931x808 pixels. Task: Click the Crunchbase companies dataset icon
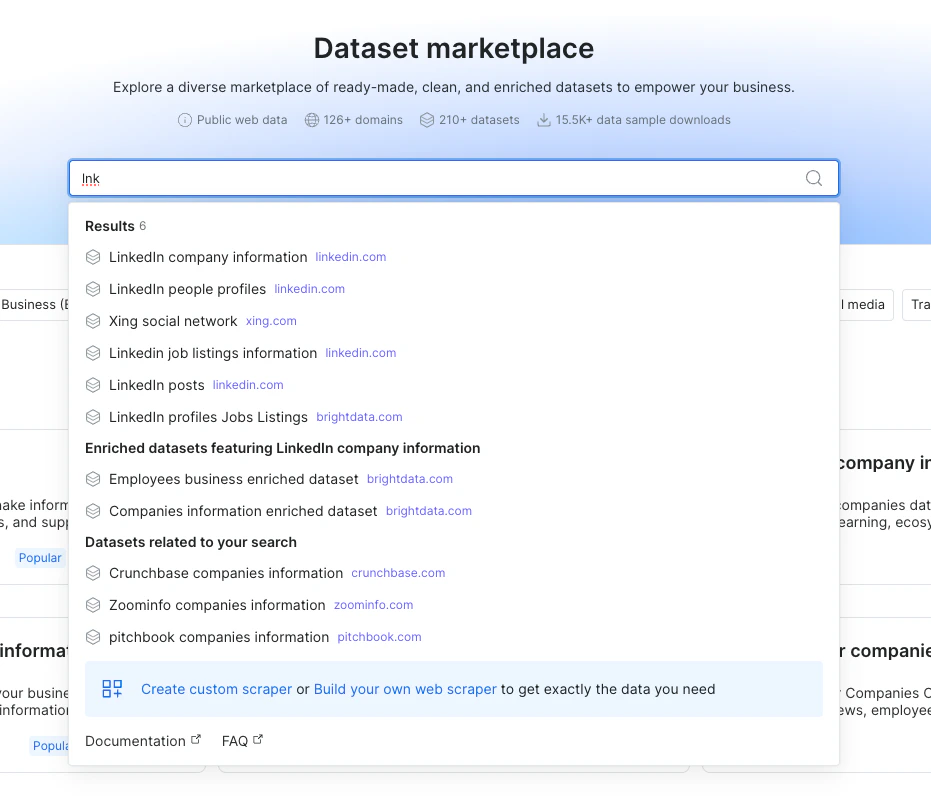93,573
